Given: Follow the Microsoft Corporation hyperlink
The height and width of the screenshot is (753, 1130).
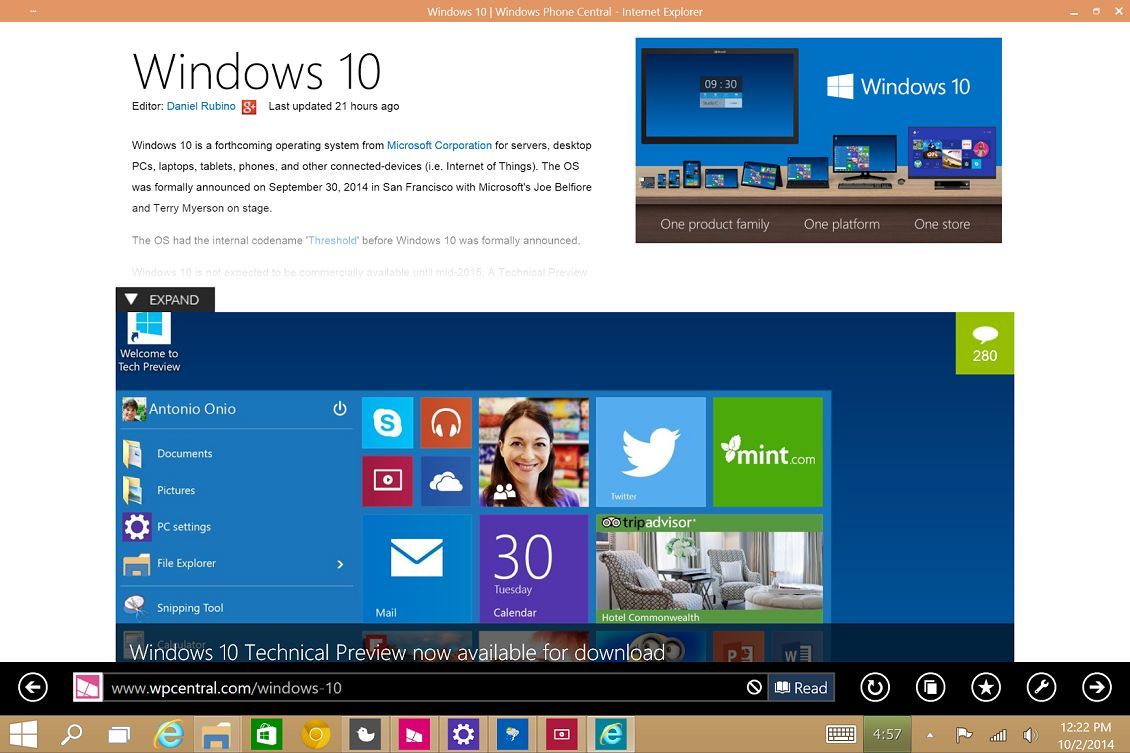Looking at the screenshot, I should (x=439, y=145).
